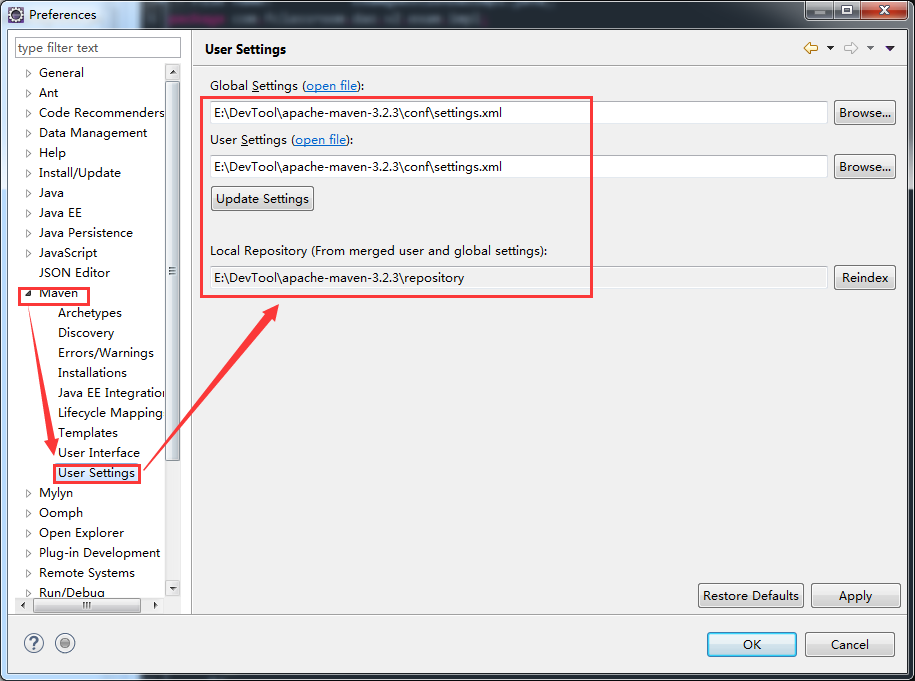Click tree horizontal scrollbar left arrow
The width and height of the screenshot is (915, 681).
23,605
